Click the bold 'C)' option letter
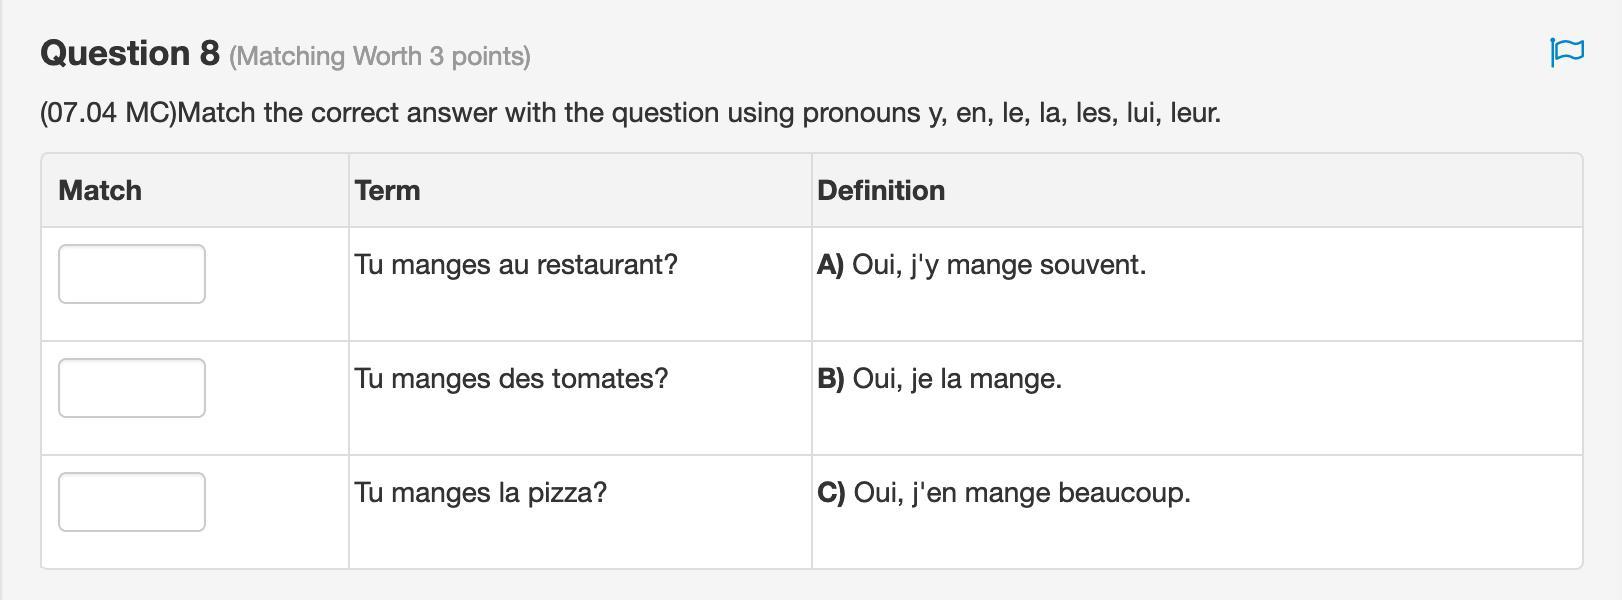 click(x=831, y=493)
